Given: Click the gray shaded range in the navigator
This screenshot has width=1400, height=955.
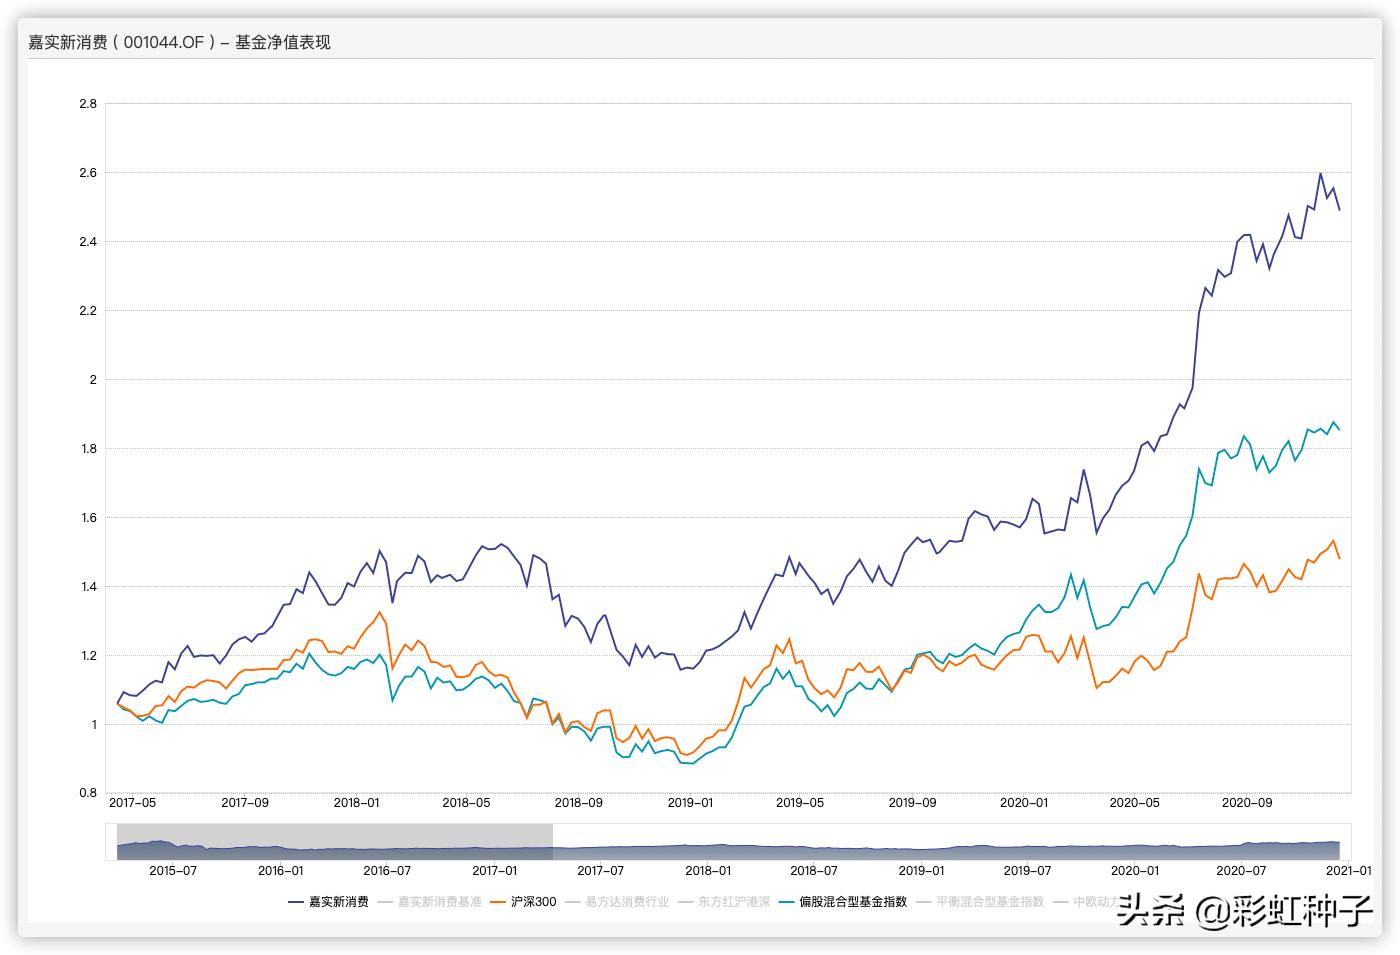Looking at the screenshot, I should tap(334, 841).
